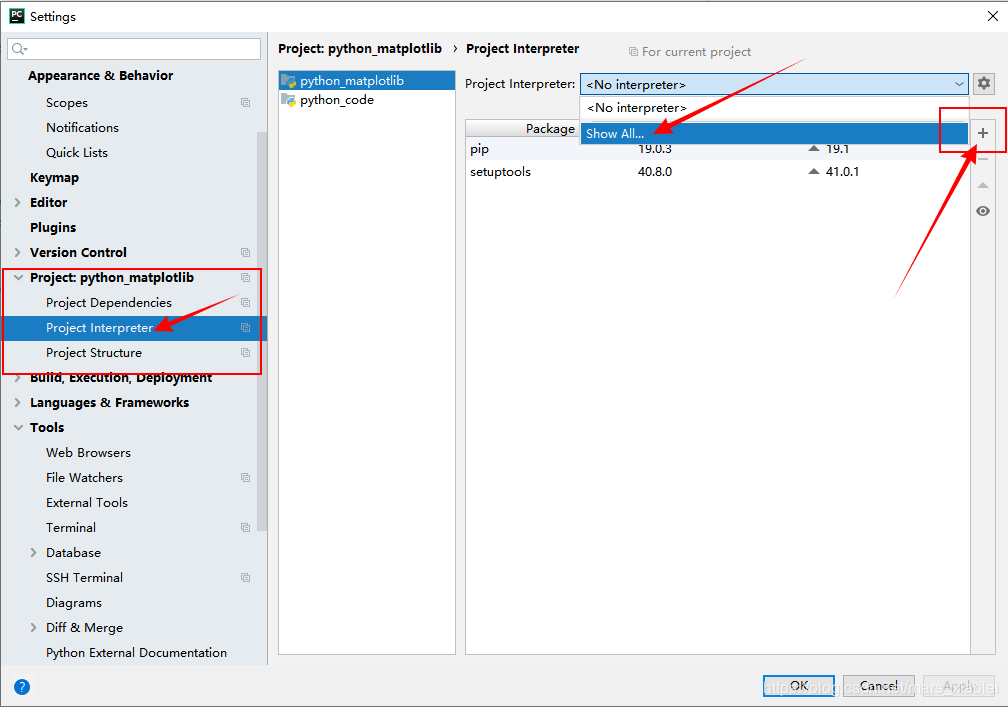Click the sidebar vertical scrollbar
Screen dimensions: 1008x707
pyautogui.click(x=262, y=331)
